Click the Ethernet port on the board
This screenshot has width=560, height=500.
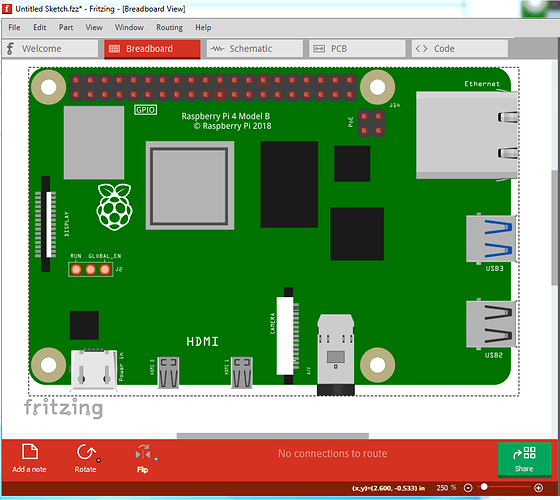click(x=467, y=135)
